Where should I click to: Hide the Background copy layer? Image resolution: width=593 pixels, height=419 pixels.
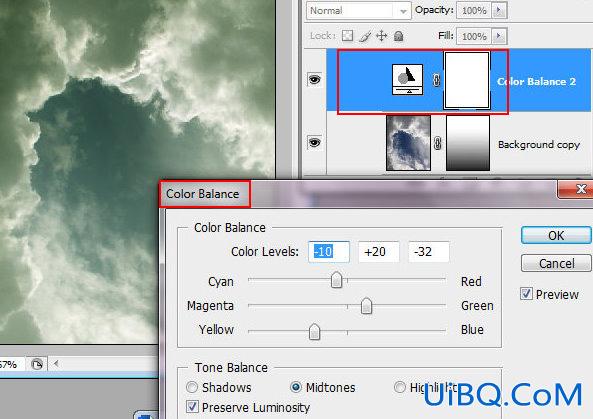[x=315, y=142]
